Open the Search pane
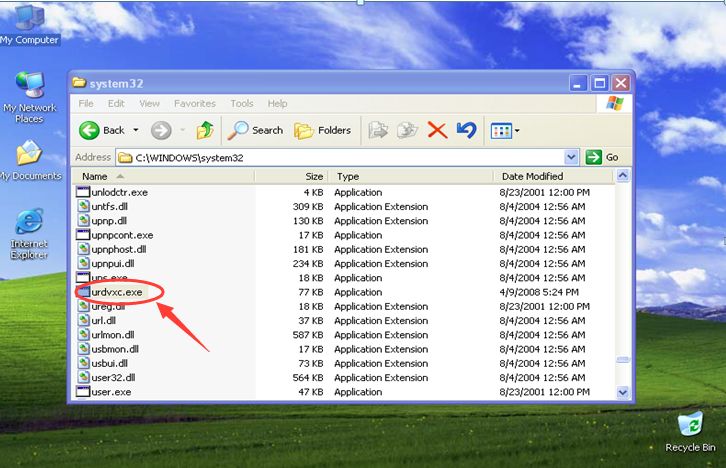Viewport: 726px width, 468px height. (255, 131)
